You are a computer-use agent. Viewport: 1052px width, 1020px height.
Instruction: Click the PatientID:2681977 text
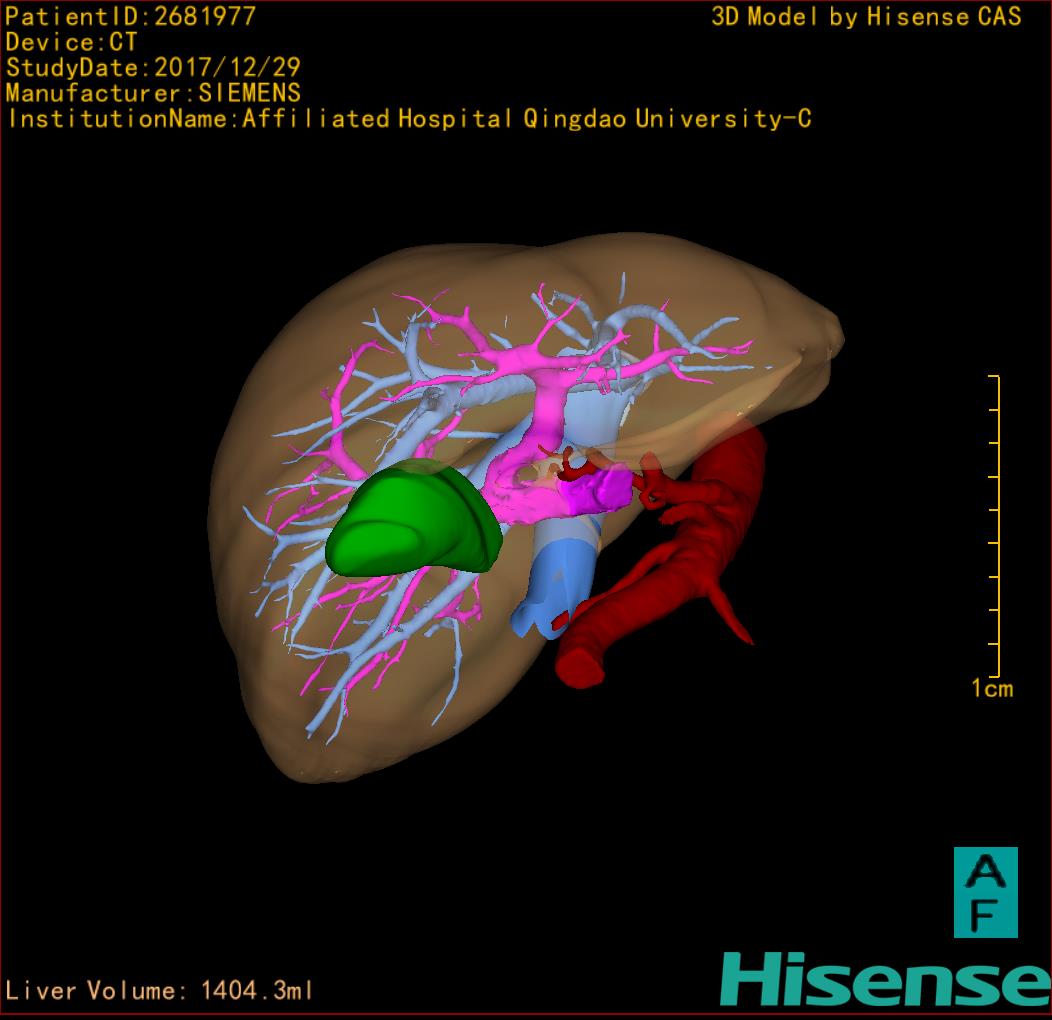[x=131, y=16]
